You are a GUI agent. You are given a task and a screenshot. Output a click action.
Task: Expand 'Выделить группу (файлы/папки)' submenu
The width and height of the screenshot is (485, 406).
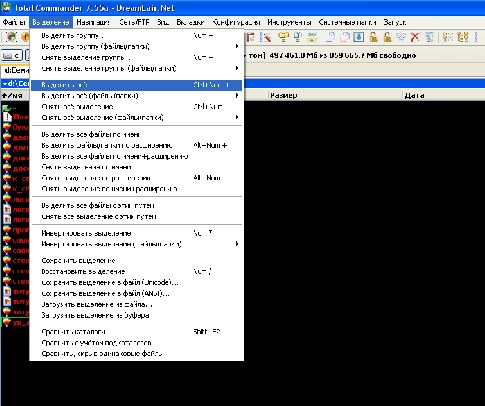coord(137,46)
